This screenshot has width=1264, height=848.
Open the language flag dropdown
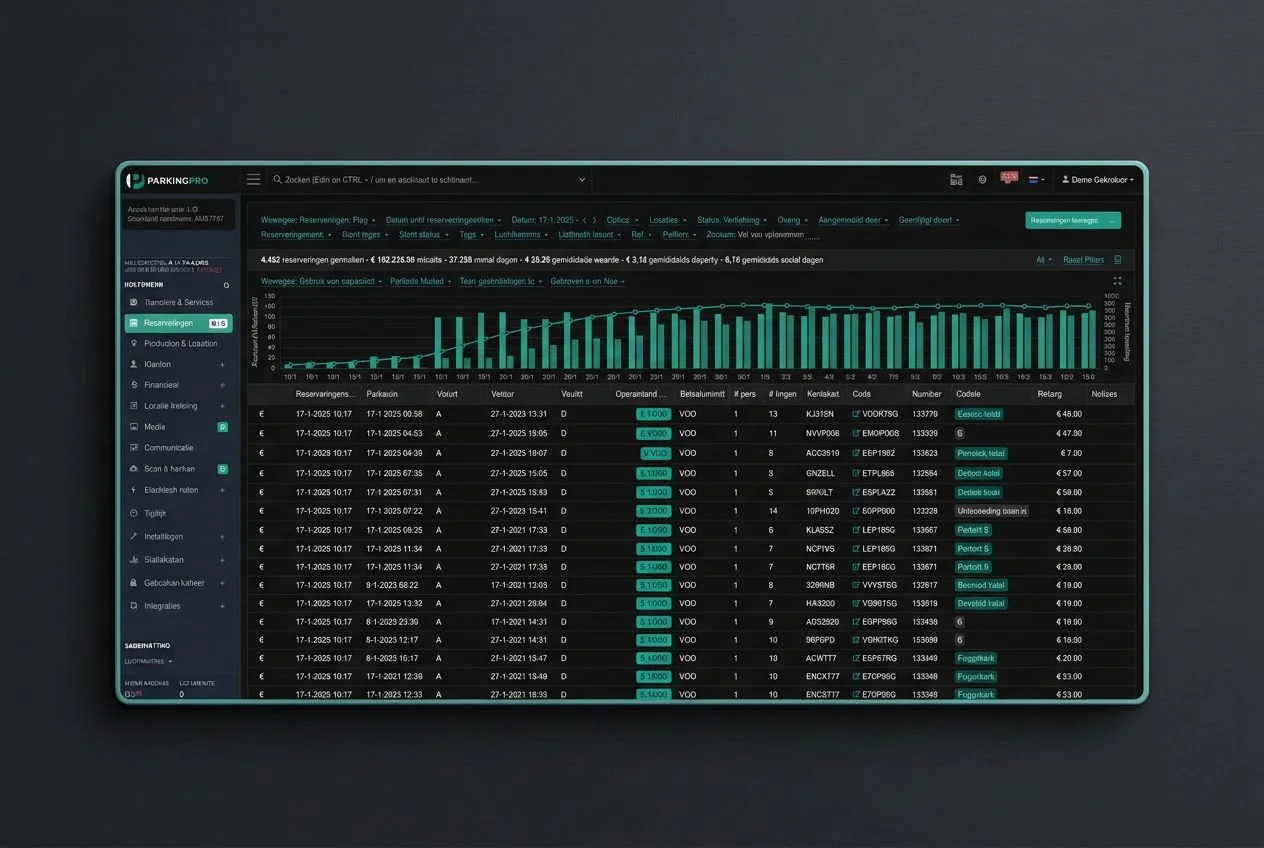tap(1037, 180)
